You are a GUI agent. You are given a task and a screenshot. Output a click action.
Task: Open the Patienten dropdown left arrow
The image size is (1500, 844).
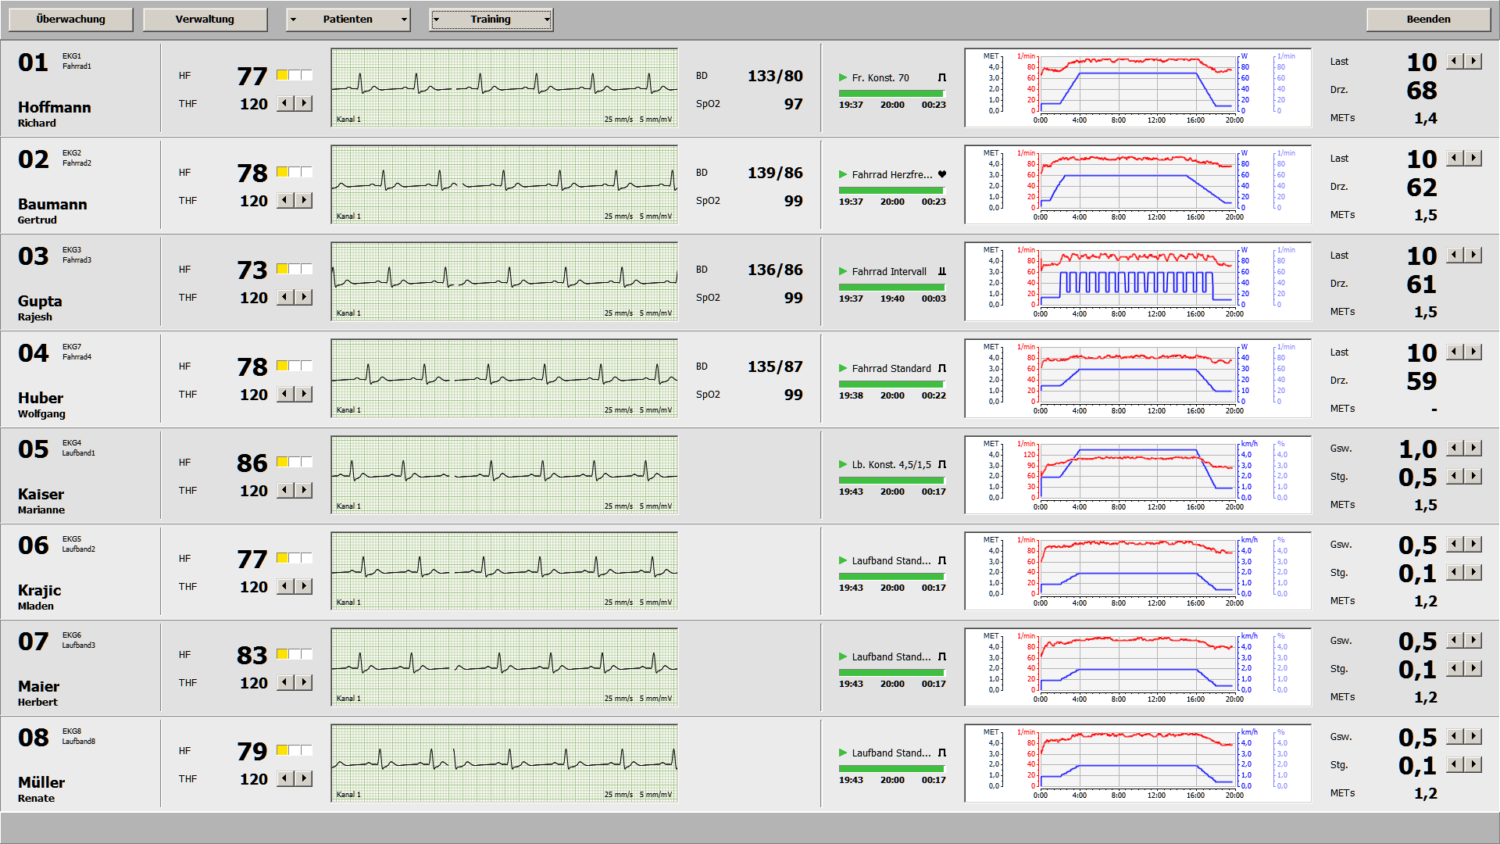(x=293, y=19)
